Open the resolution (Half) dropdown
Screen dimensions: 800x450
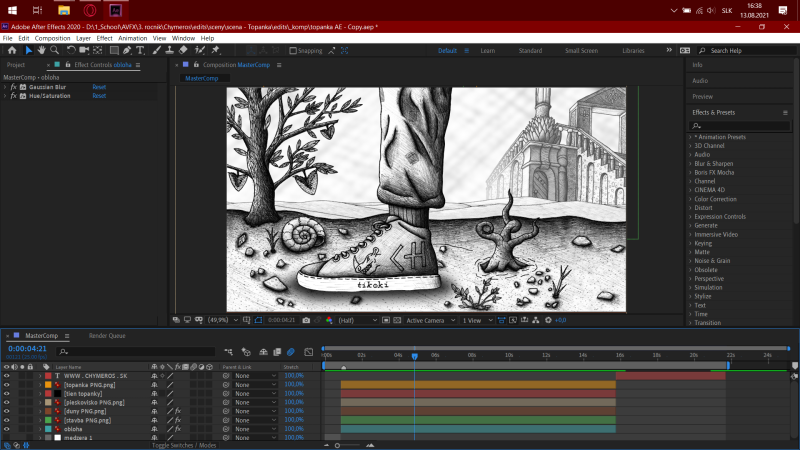point(357,320)
